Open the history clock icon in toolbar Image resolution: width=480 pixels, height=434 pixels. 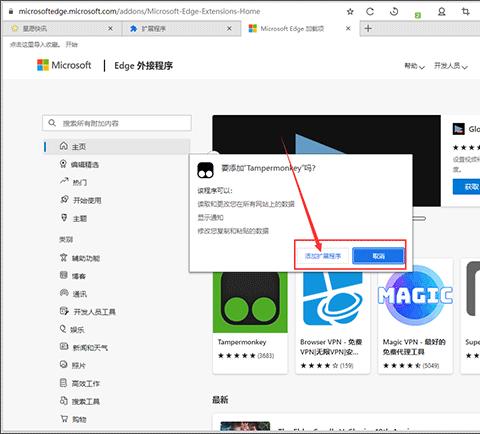pyautogui.click(x=394, y=12)
